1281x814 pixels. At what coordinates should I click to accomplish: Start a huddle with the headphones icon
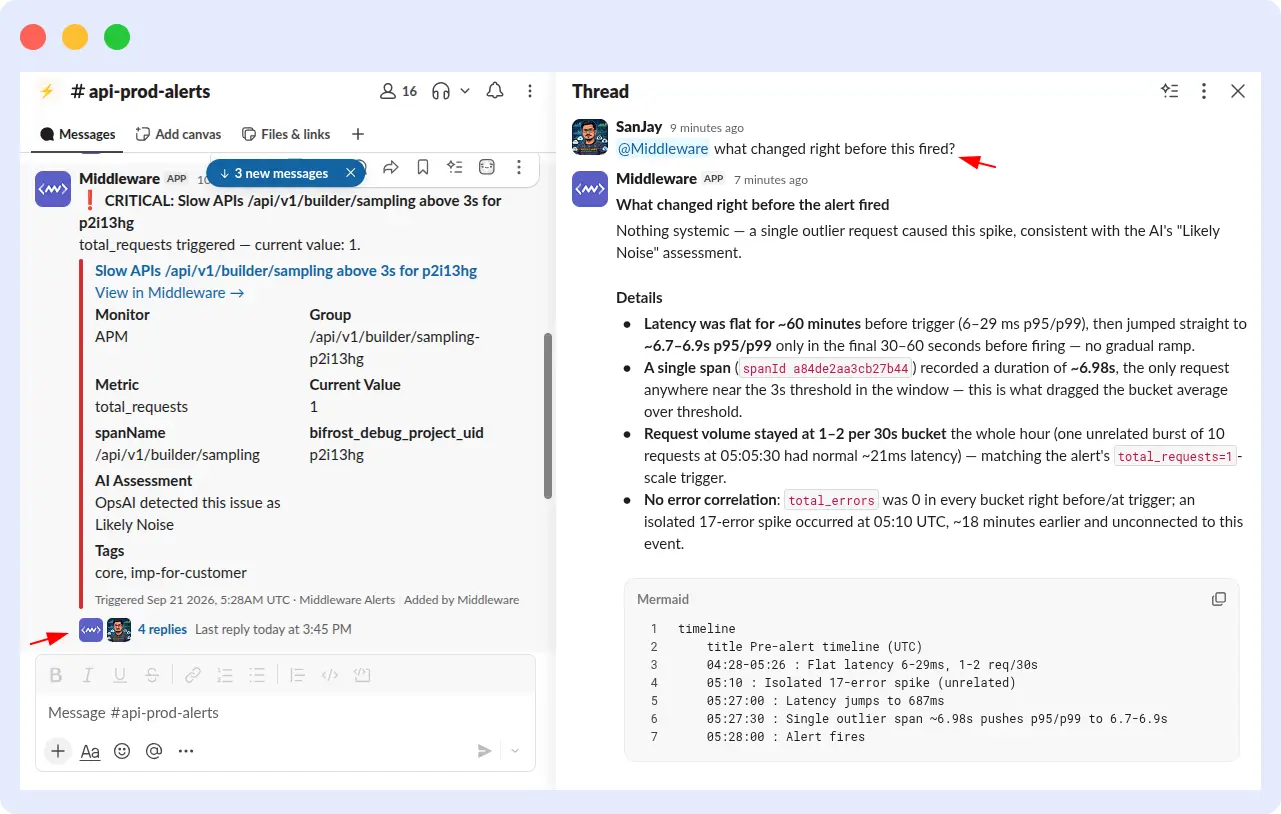[441, 91]
